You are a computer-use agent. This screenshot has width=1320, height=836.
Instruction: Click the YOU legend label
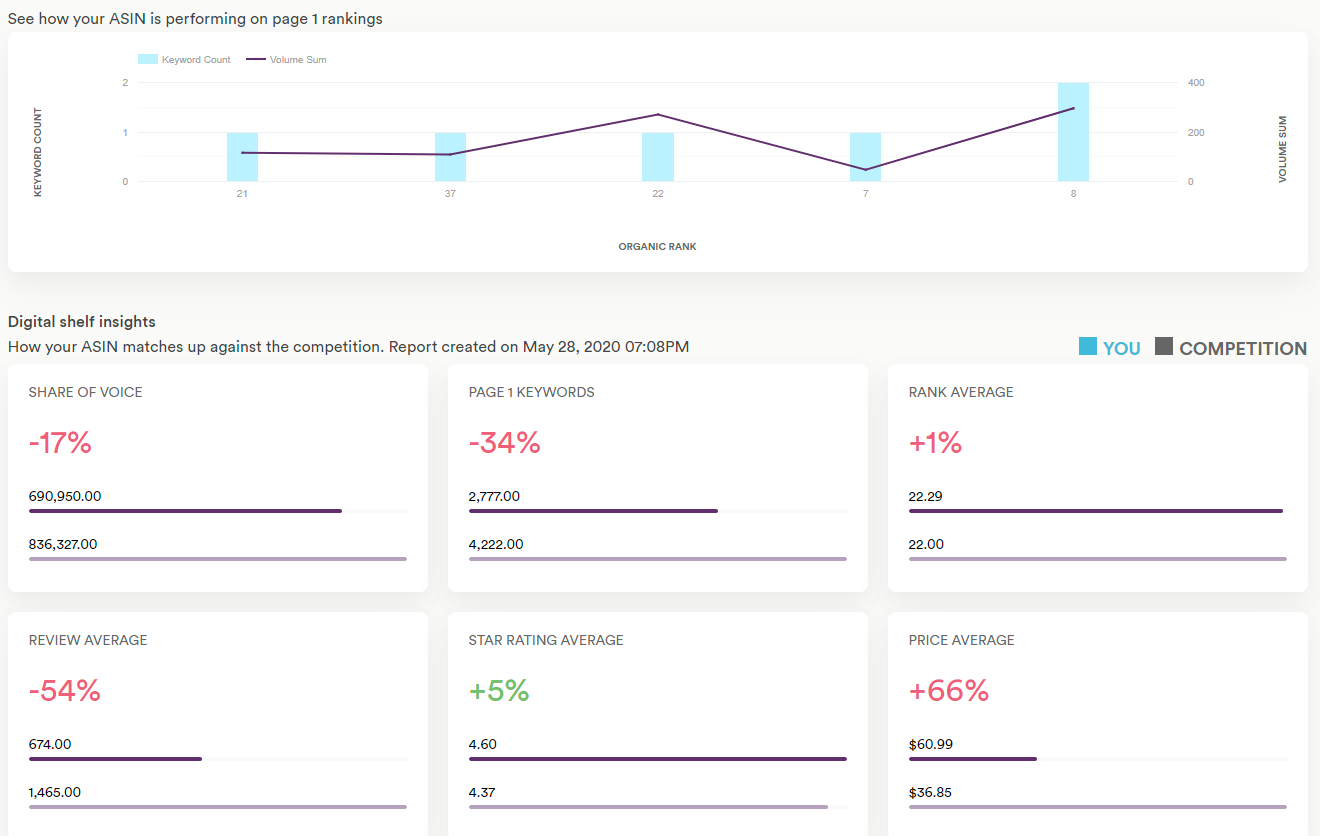[x=1122, y=348]
